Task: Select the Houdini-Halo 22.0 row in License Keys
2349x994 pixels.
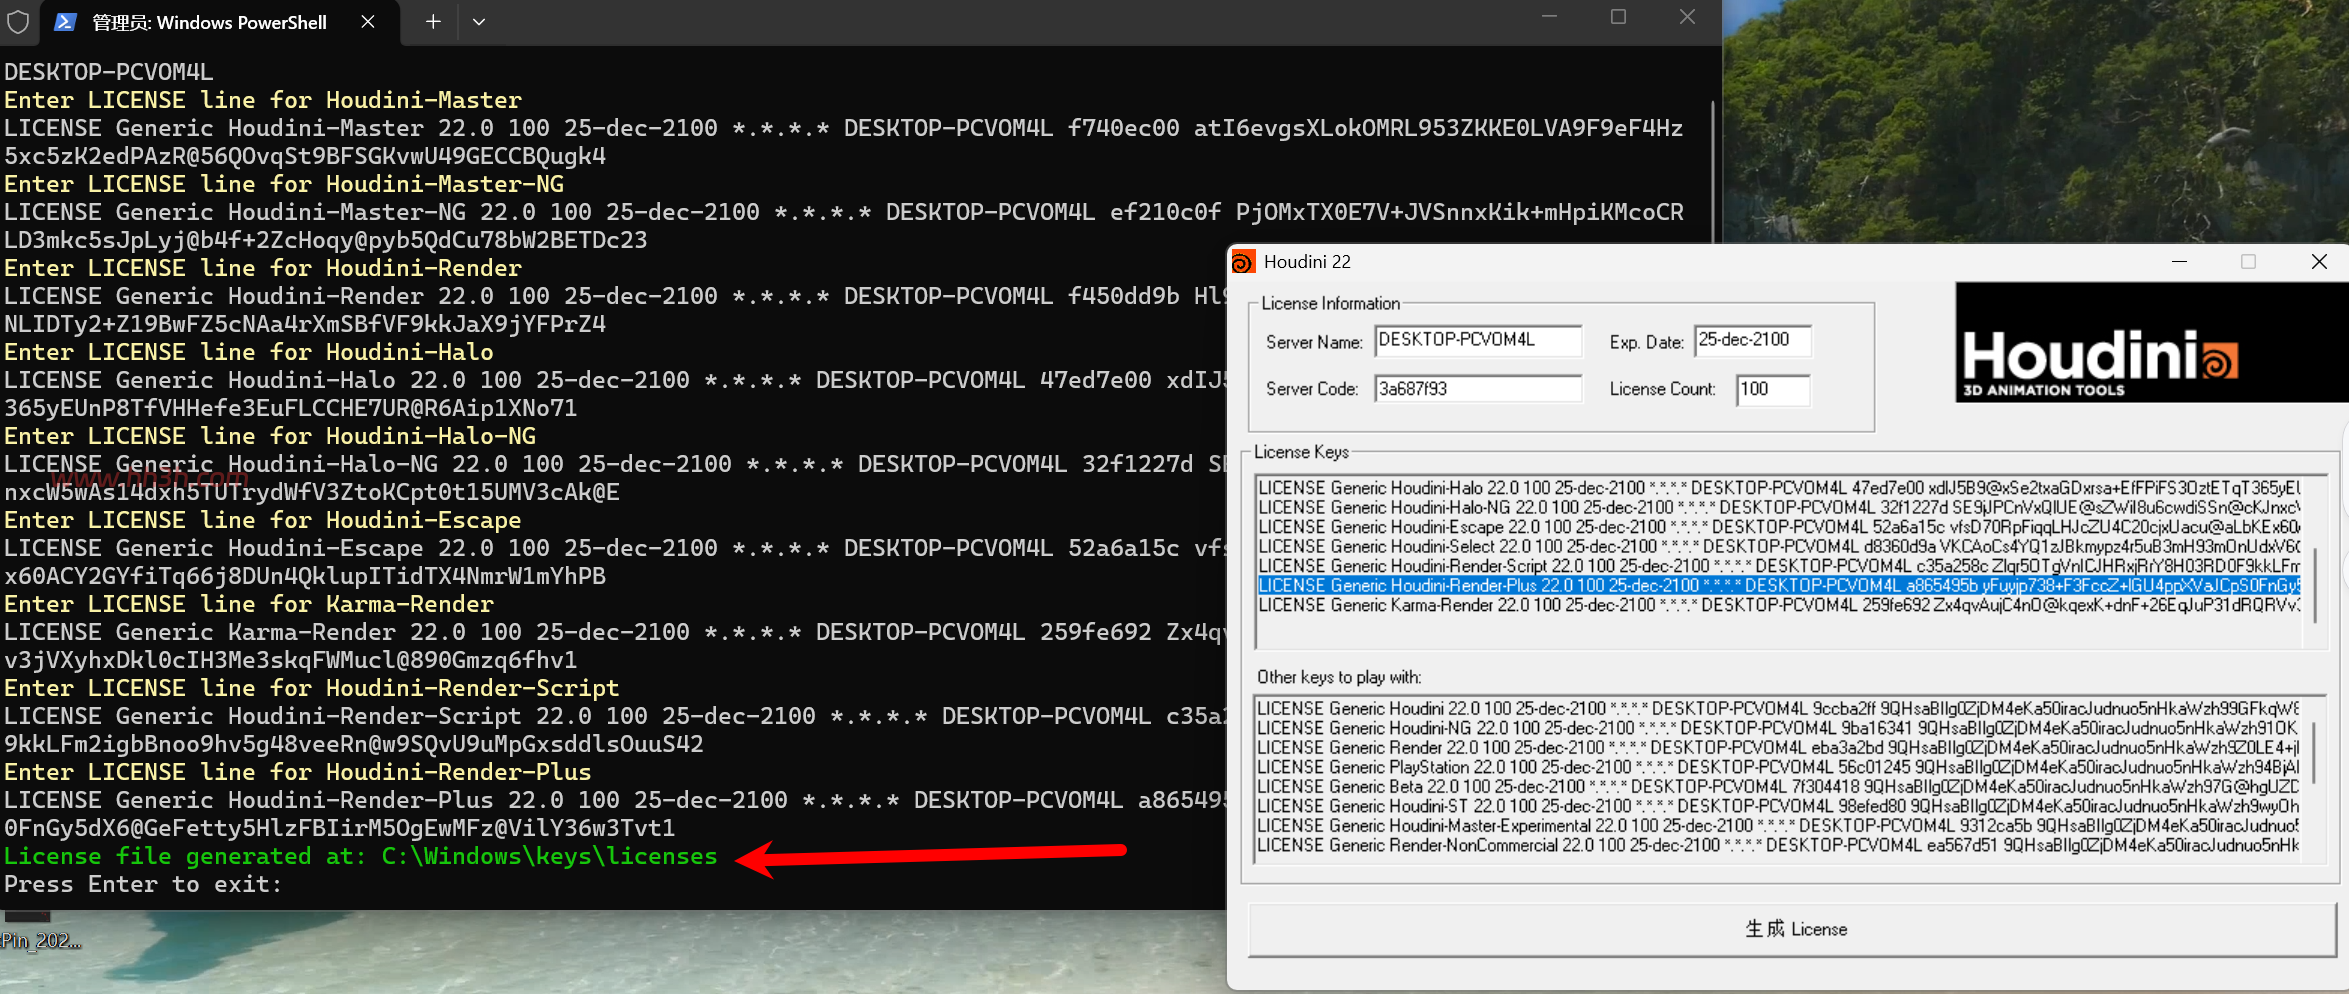Action: pos(1779,488)
